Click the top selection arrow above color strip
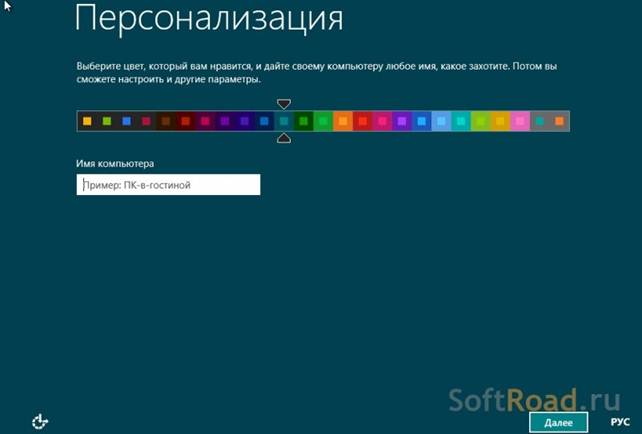The height and width of the screenshot is (434, 642). 284,104
